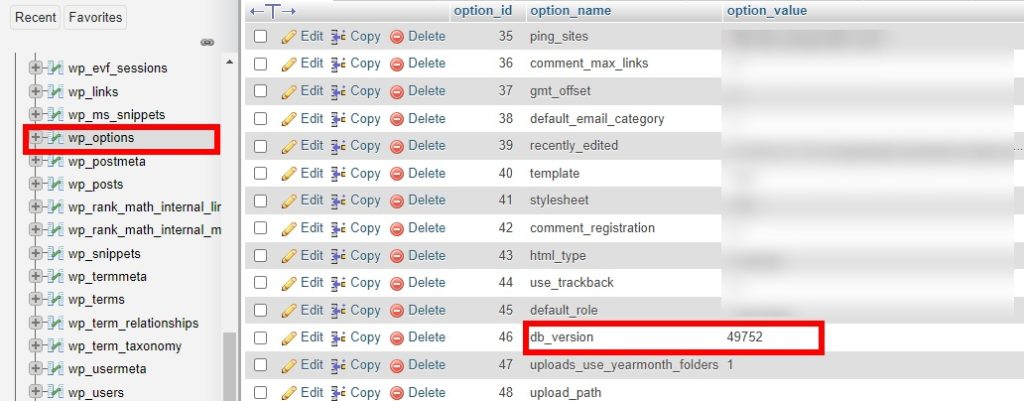Viewport: 1024px width, 401px height.
Task: Tick checkbox for recently_edited row
Action: (261, 146)
